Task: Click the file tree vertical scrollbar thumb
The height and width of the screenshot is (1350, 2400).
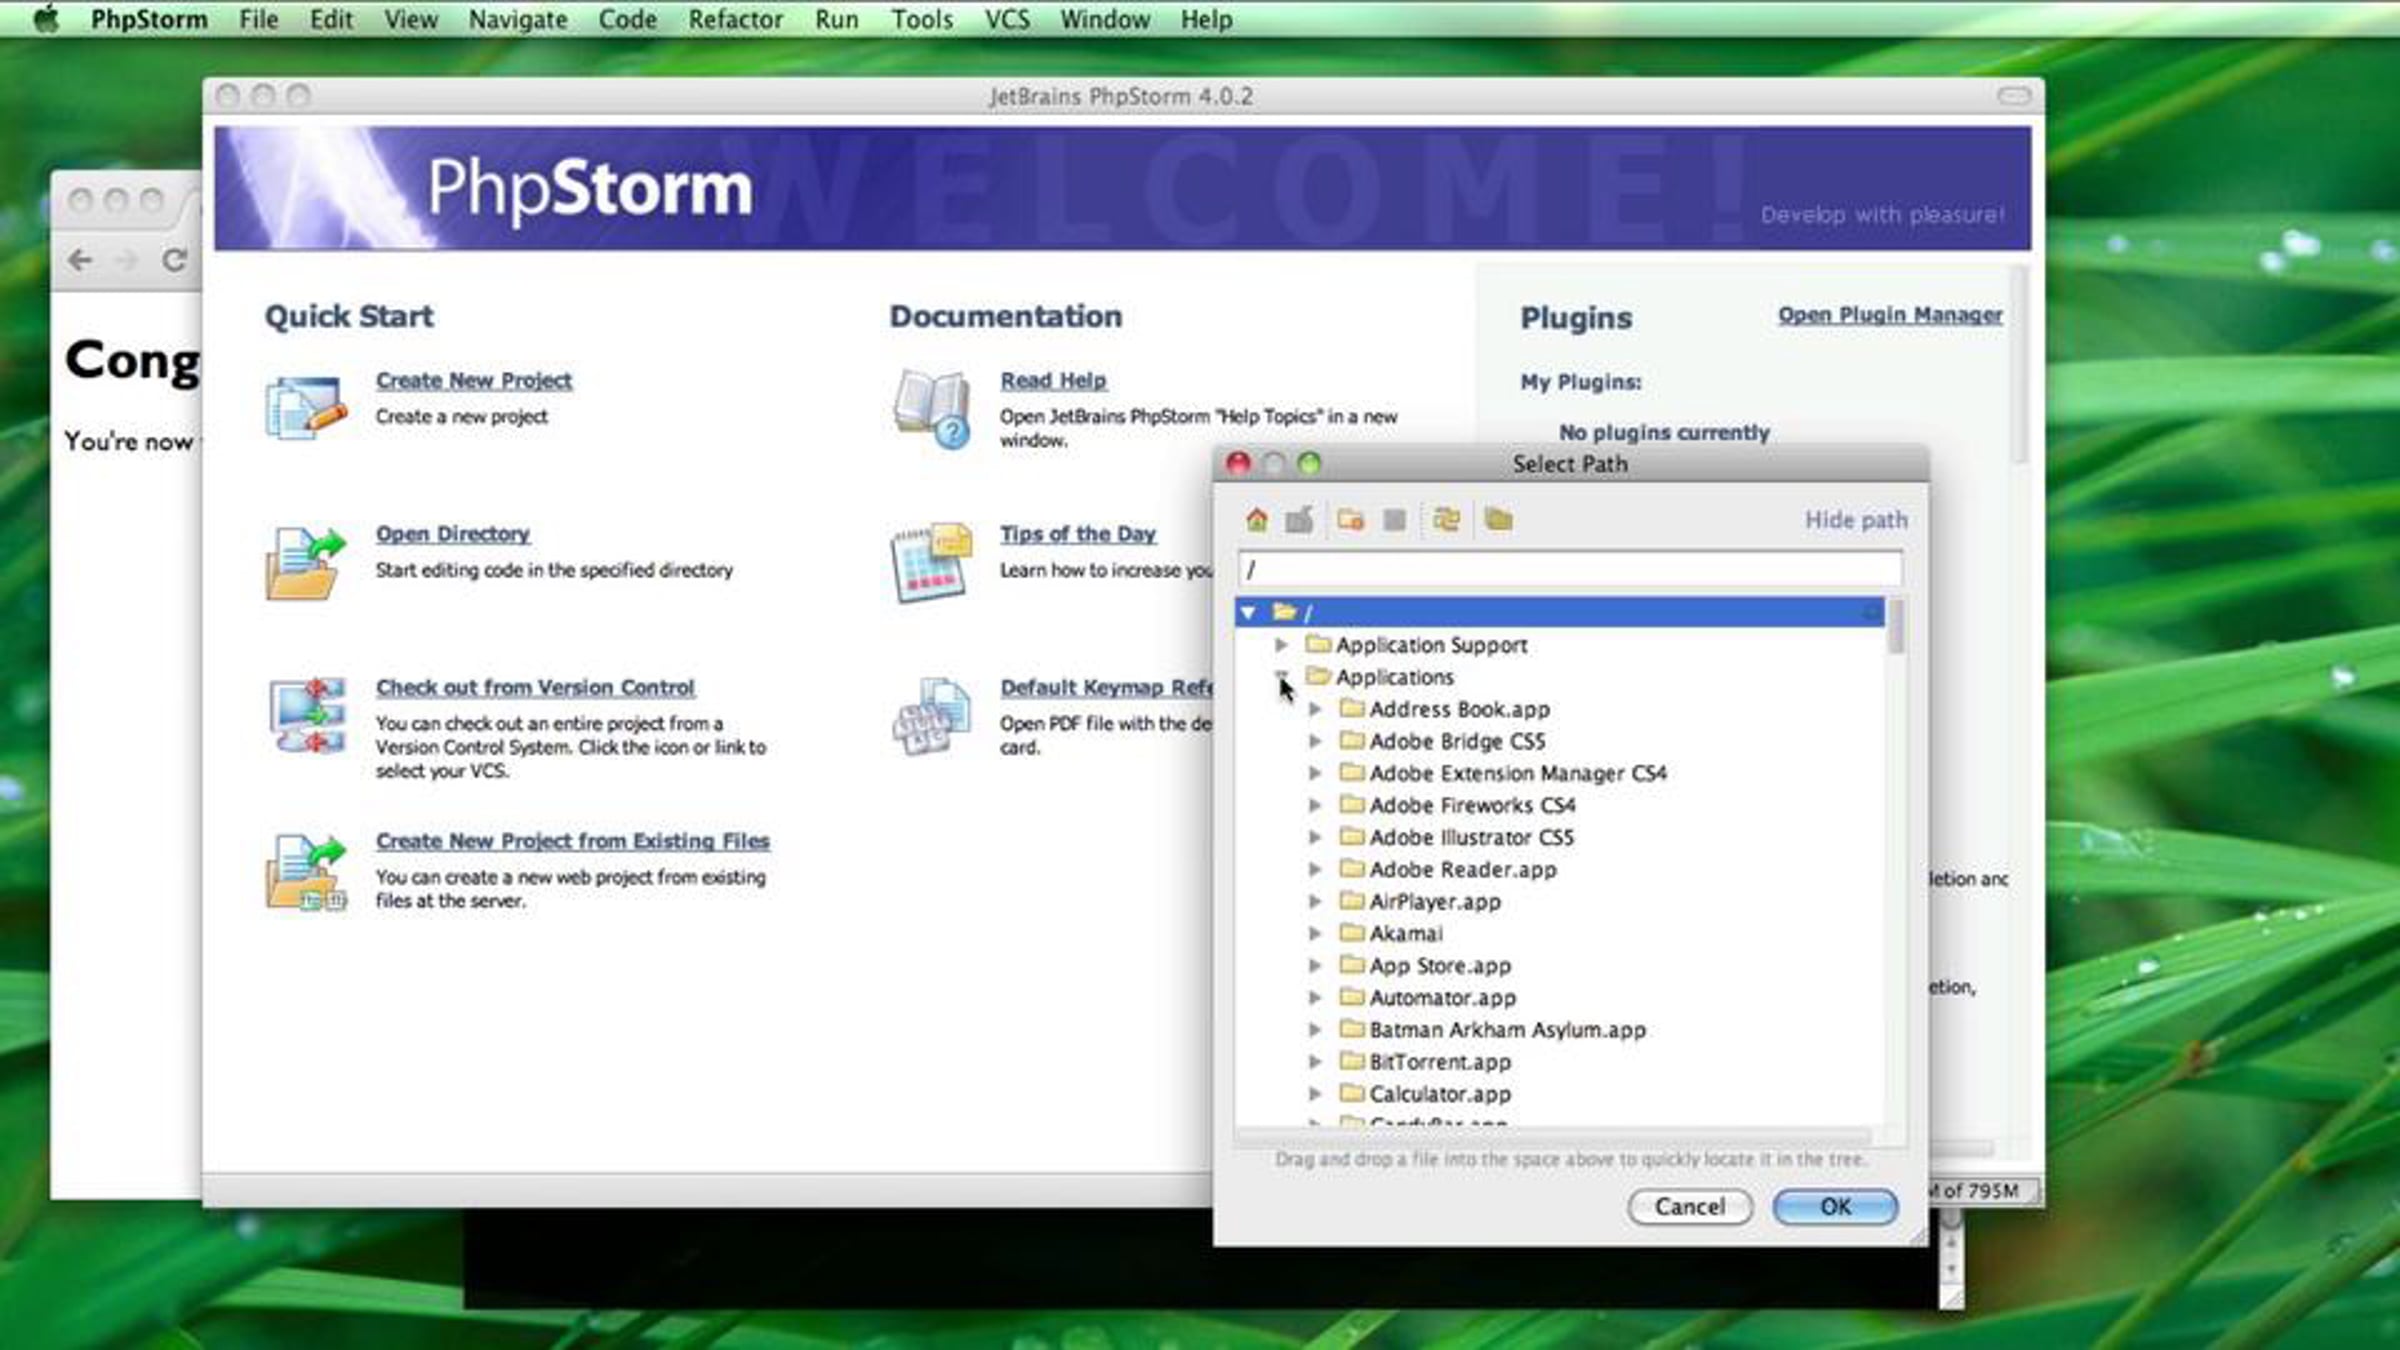Action: point(1895,627)
